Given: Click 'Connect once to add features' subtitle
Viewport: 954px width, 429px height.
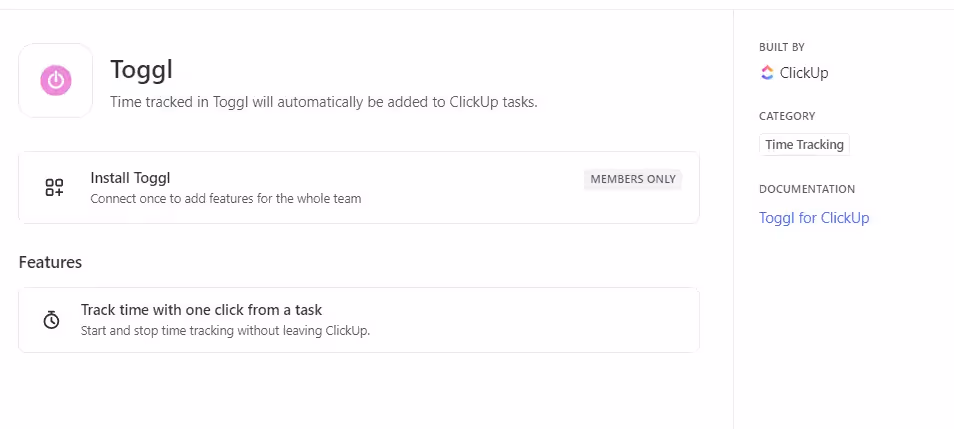Looking at the screenshot, I should click(x=225, y=198).
